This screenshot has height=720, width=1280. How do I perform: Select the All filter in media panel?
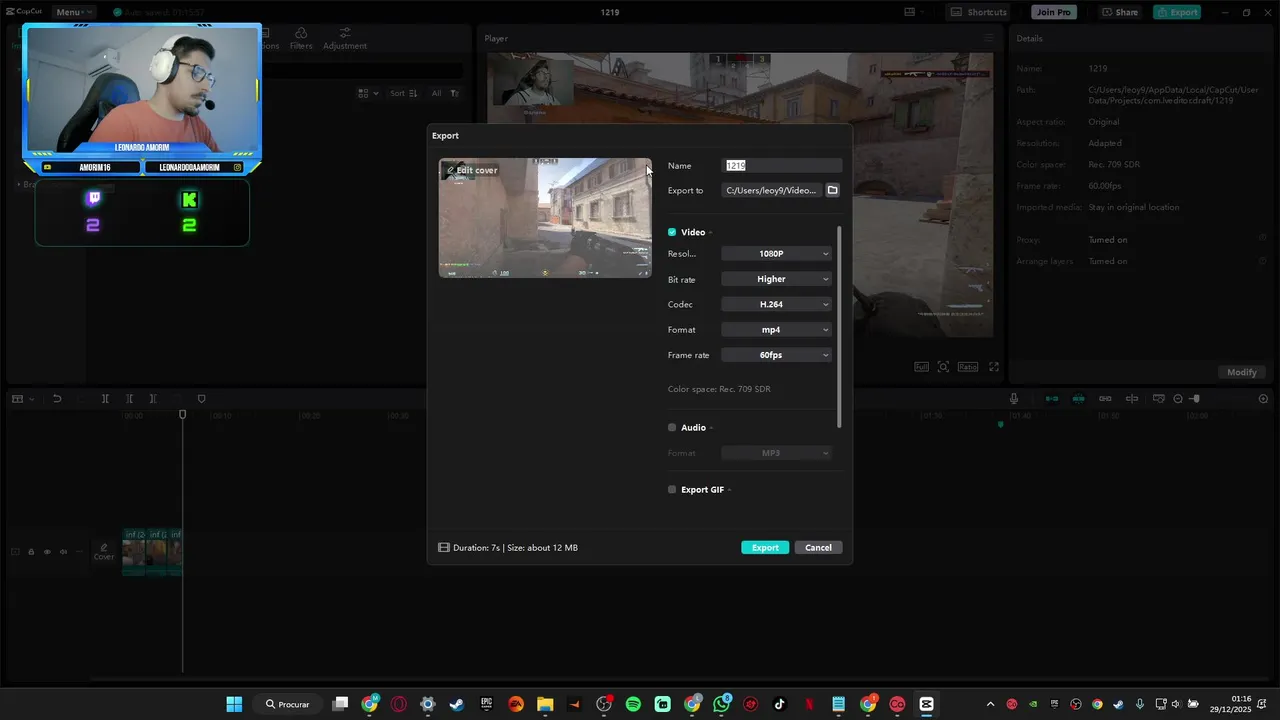436,93
